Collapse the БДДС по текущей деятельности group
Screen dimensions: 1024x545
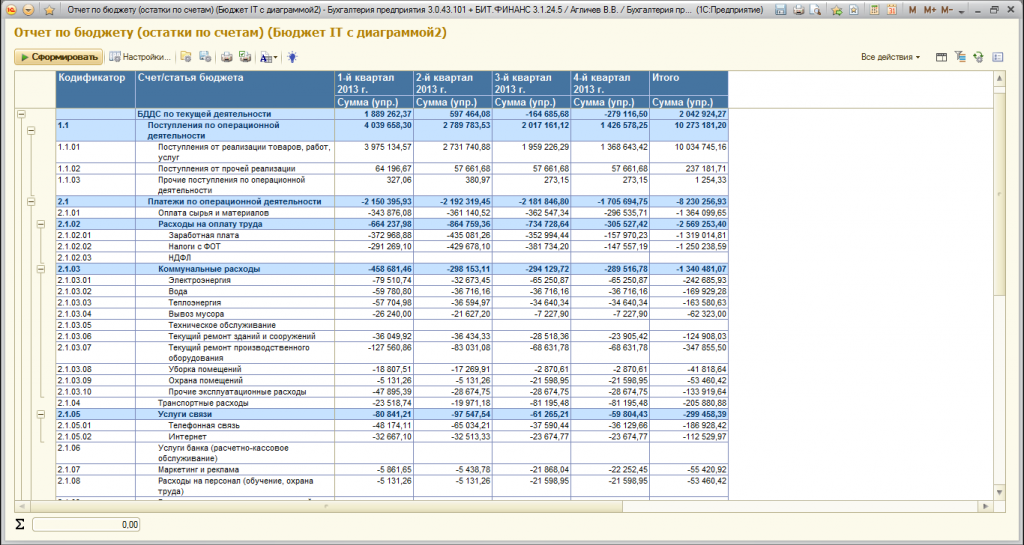(x=20, y=114)
